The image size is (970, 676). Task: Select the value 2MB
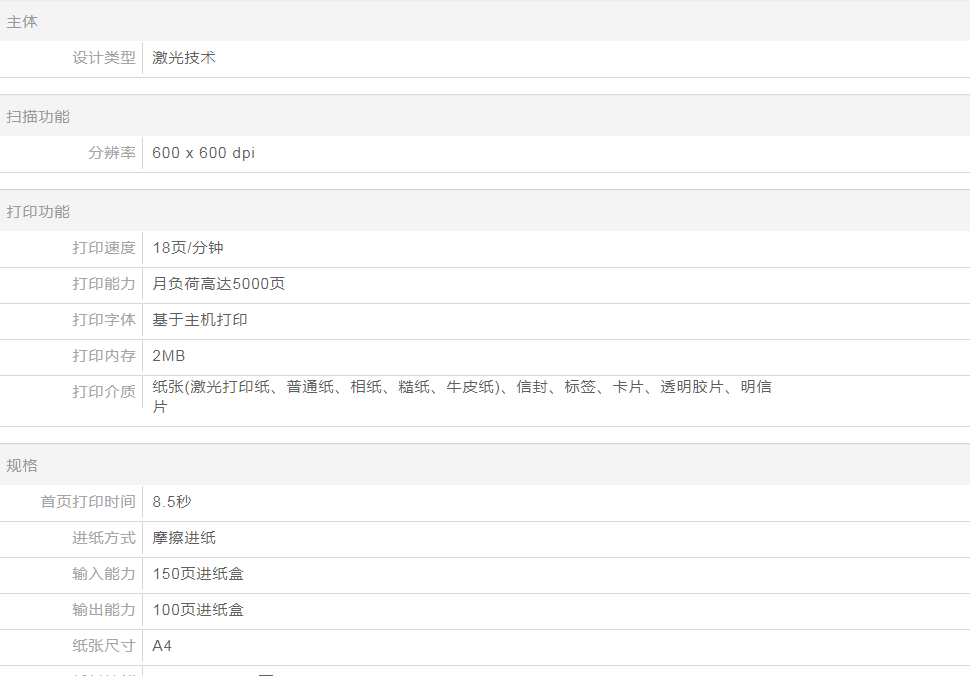[x=168, y=356]
